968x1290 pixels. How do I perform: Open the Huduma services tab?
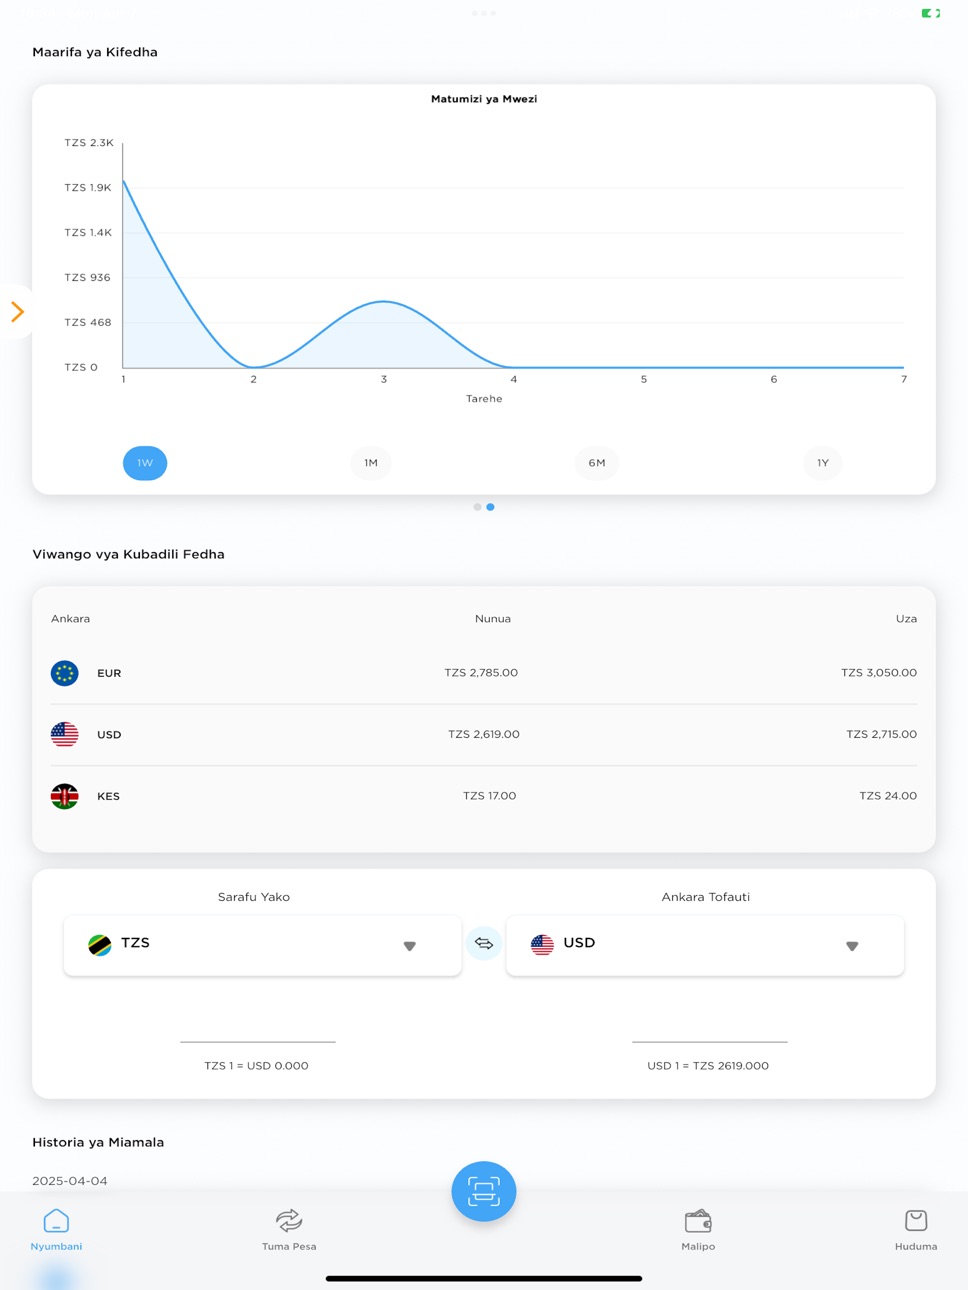[916, 1229]
